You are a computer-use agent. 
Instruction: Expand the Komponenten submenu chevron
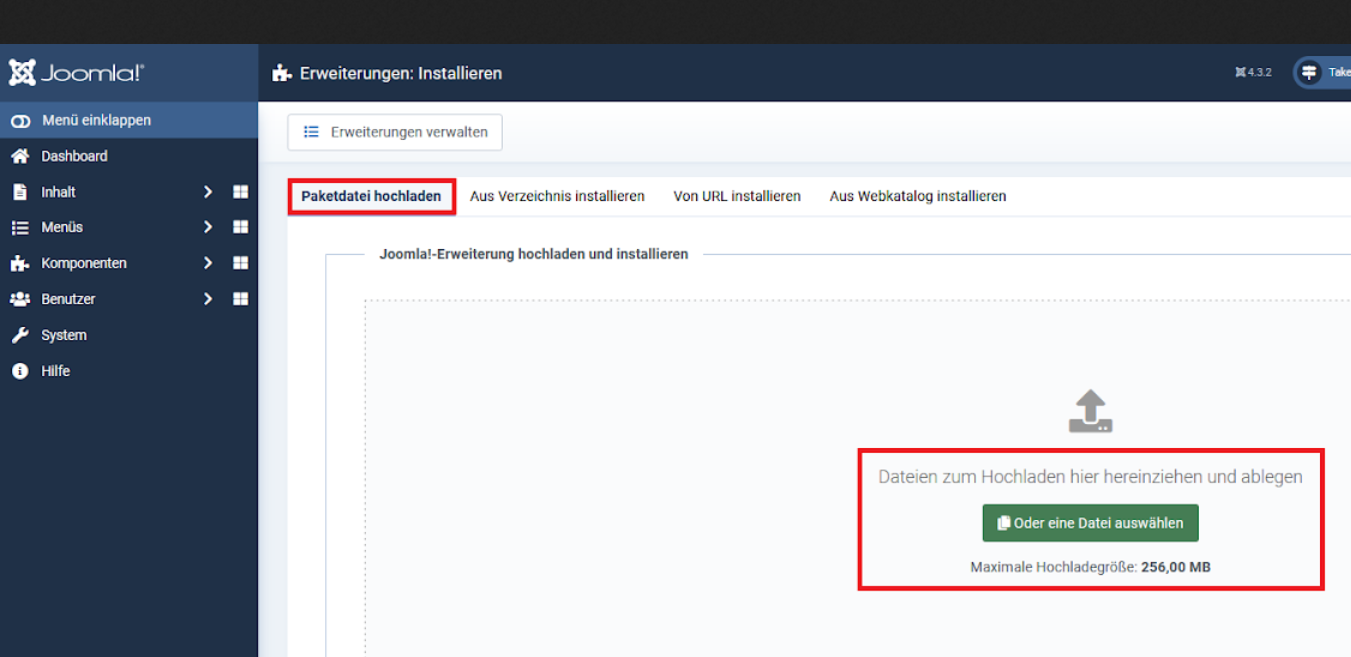click(208, 262)
